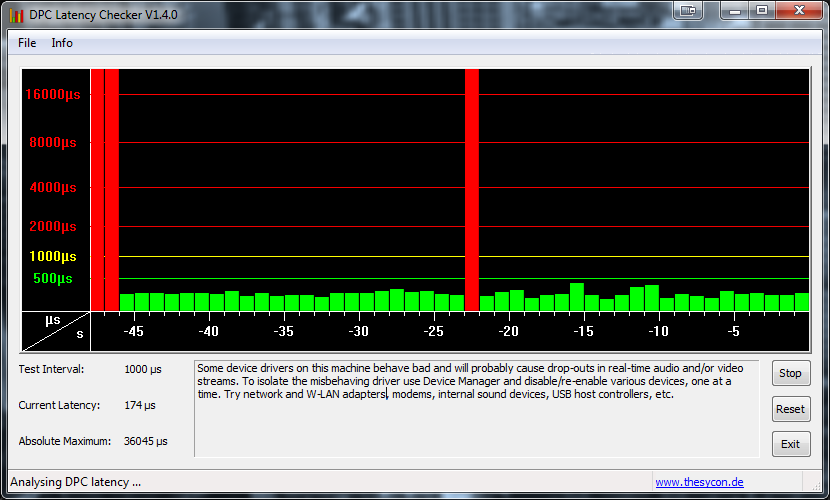
Task: Click the 'Analysing DPC latency ...' status text
Action: tap(76, 482)
